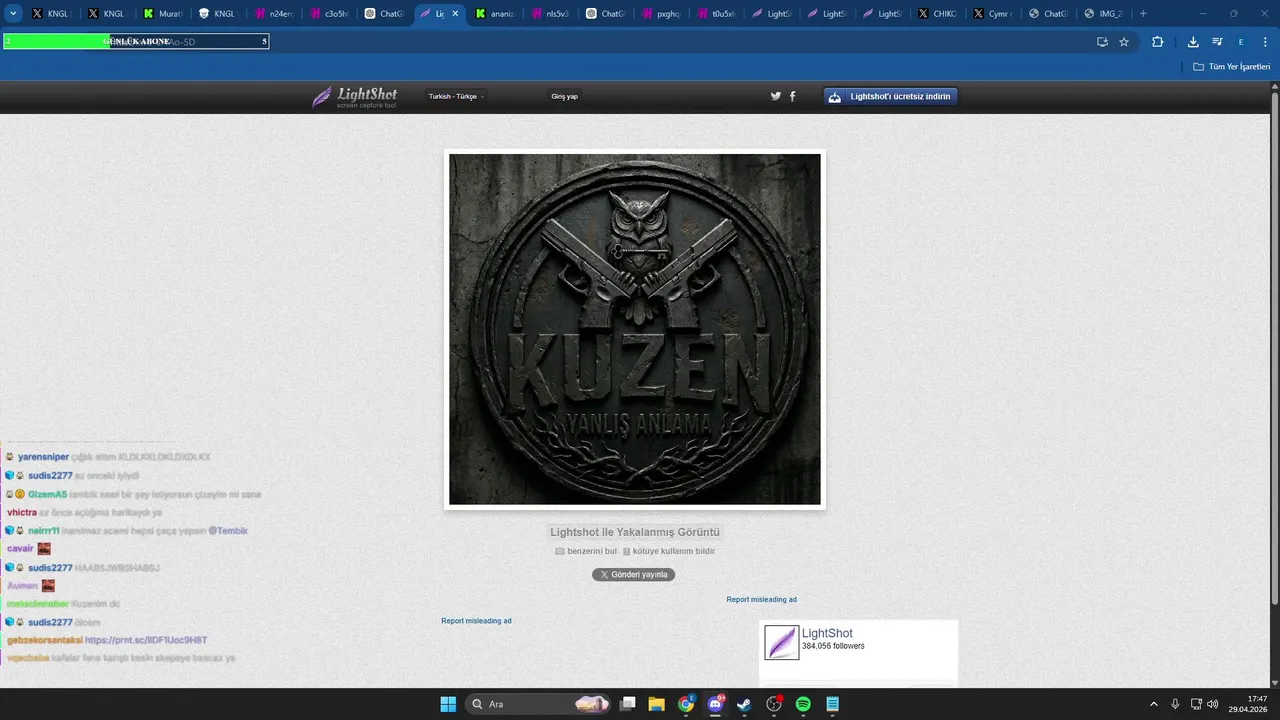Switch to the c3o5h tab
1280x720 pixels.
click(x=327, y=14)
